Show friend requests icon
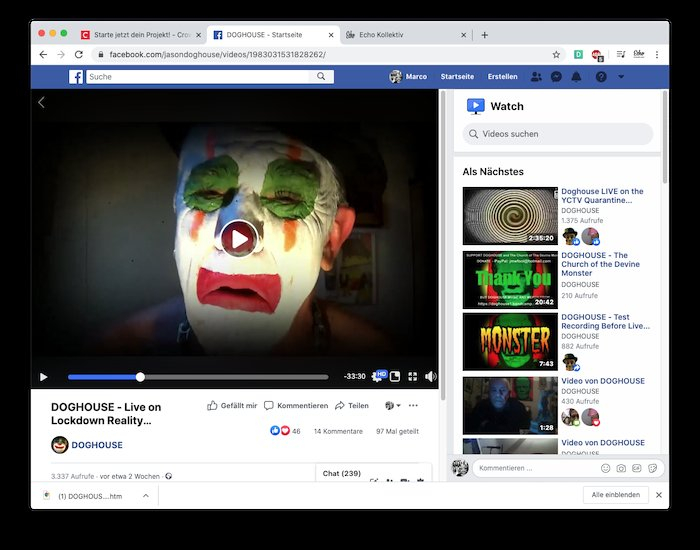Image resolution: width=700 pixels, height=550 pixels. (x=537, y=77)
